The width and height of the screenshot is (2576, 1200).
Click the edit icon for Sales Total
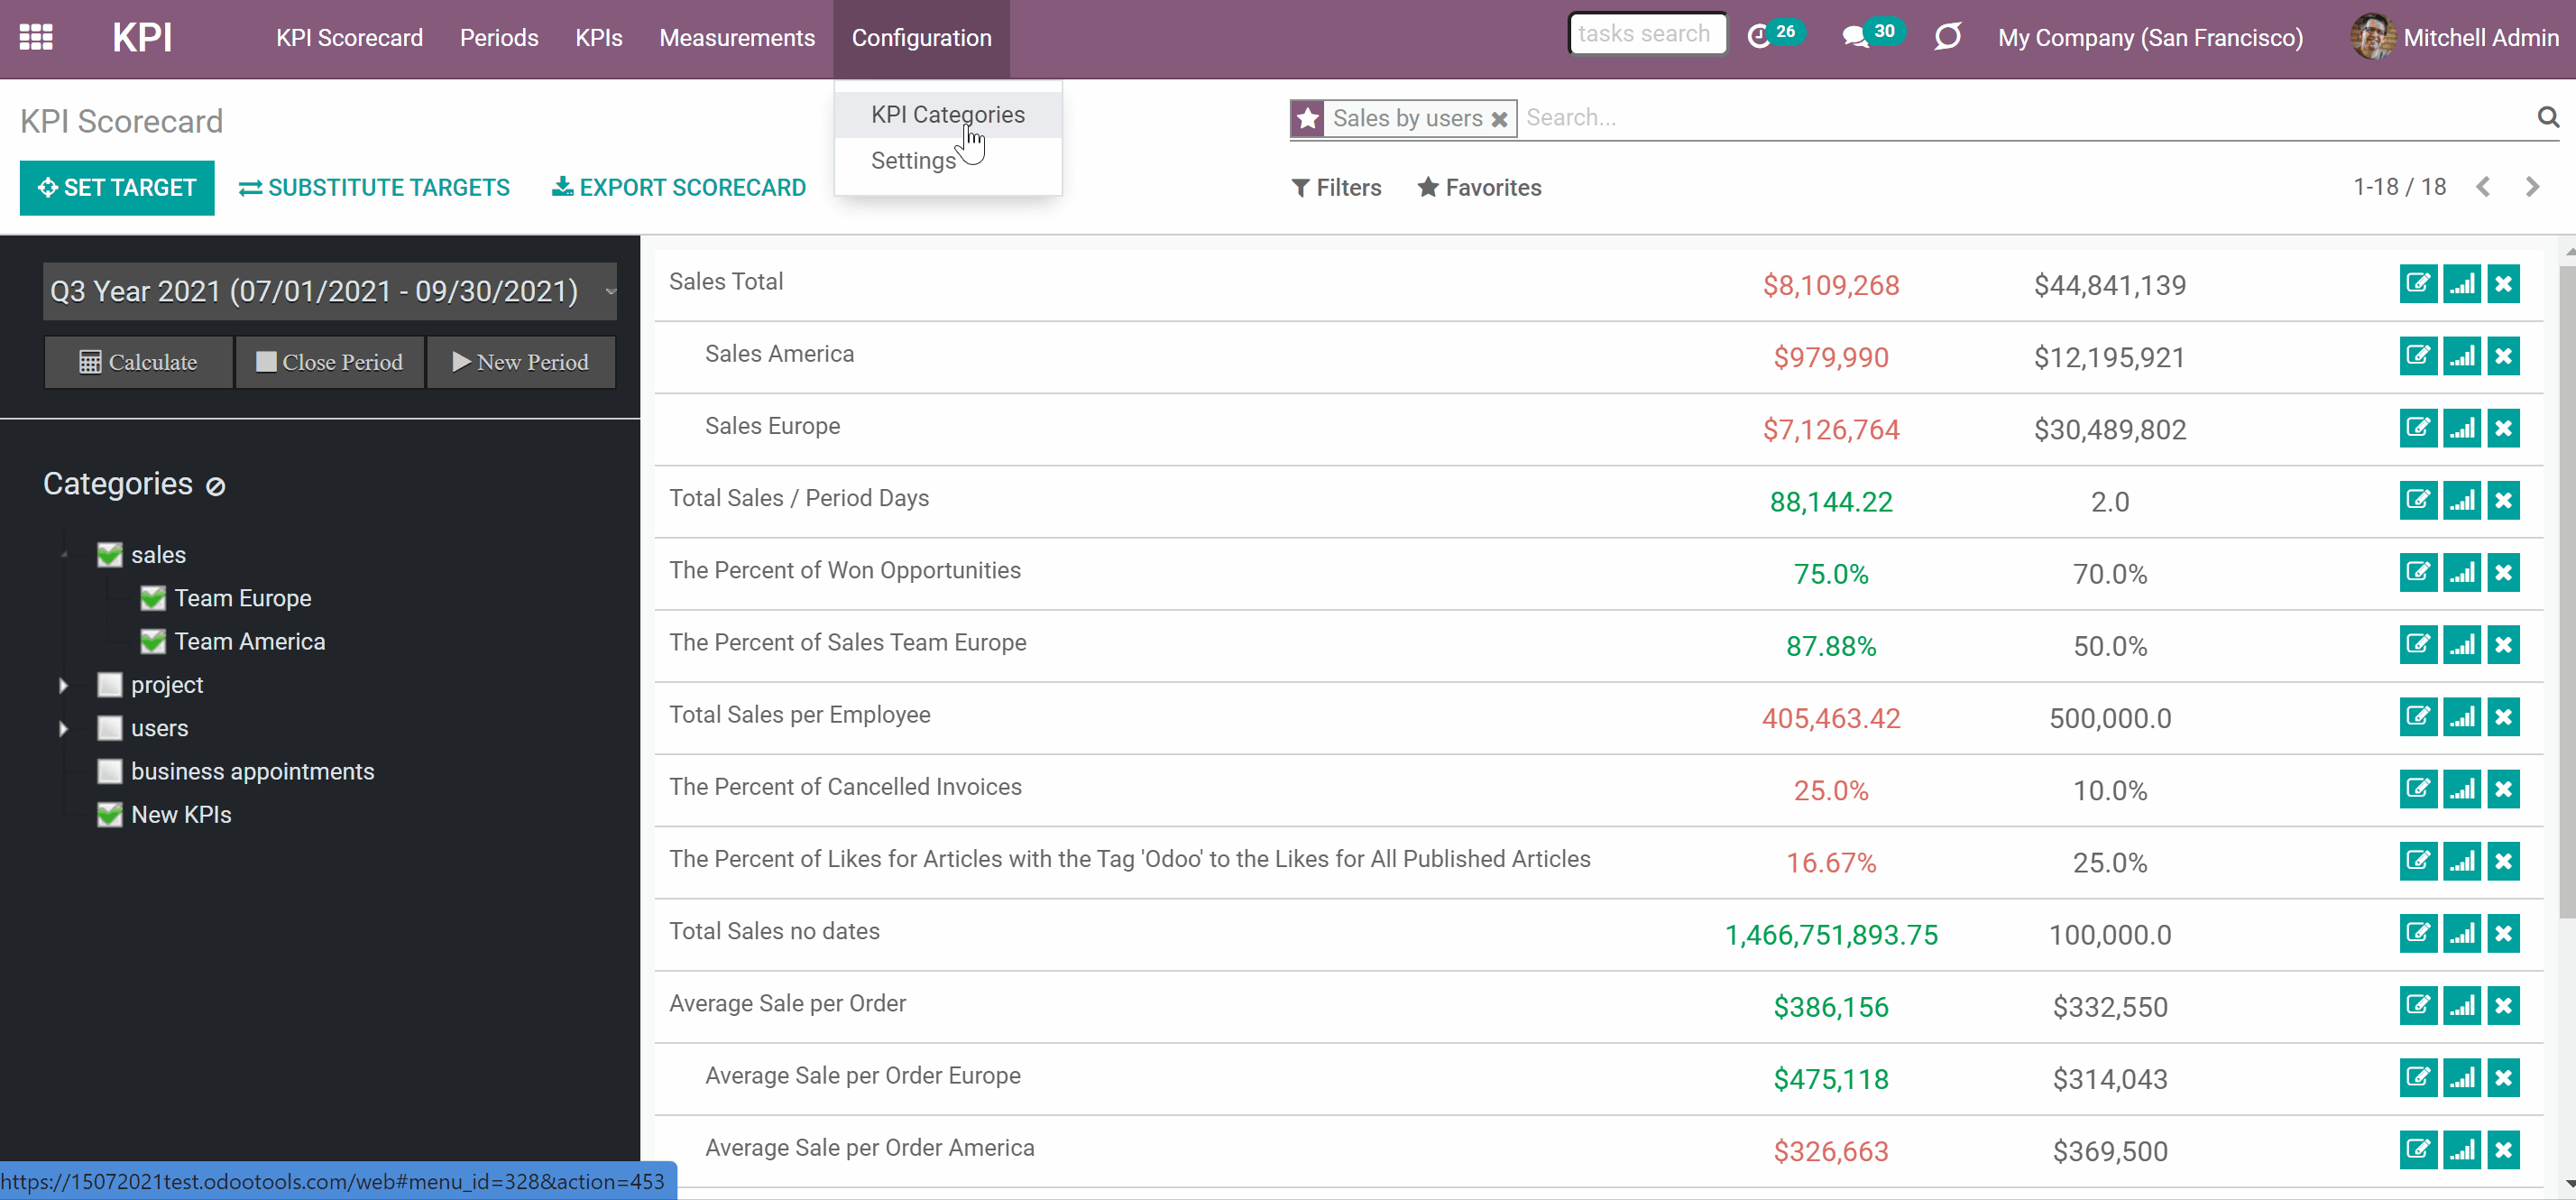pyautogui.click(x=2418, y=284)
